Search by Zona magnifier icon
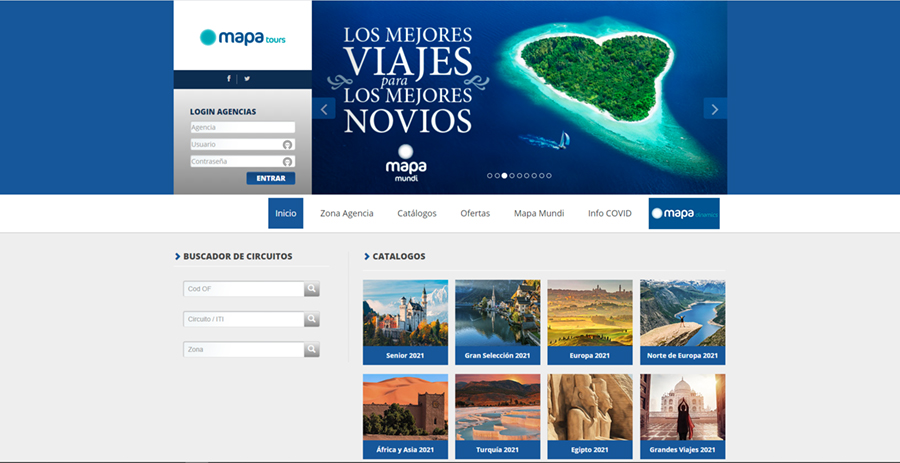This screenshot has width=900, height=463. pos(312,349)
